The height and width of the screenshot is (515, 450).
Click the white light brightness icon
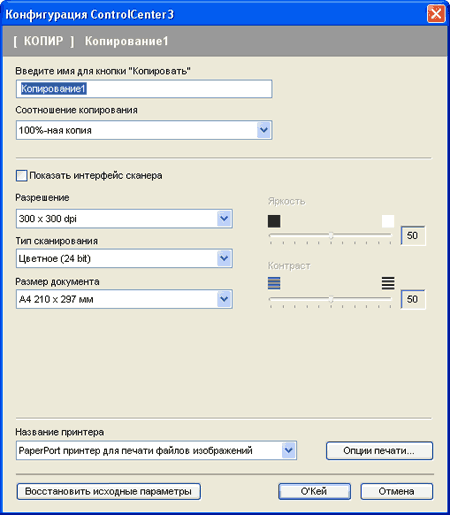(x=388, y=221)
